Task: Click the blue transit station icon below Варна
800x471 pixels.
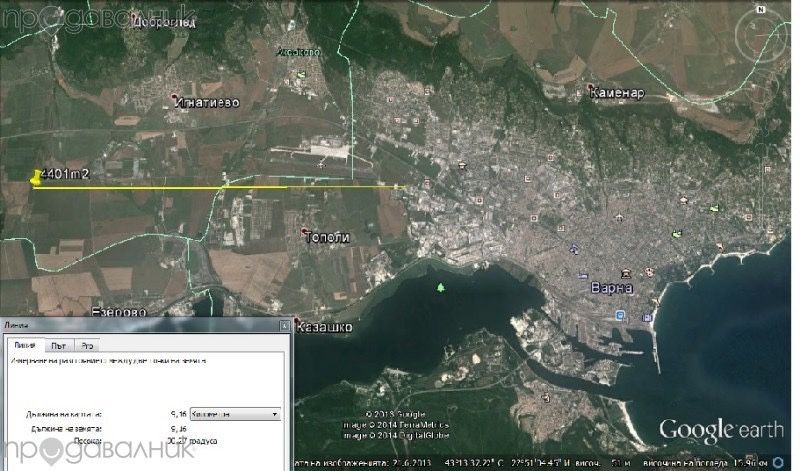Action: click(x=620, y=316)
